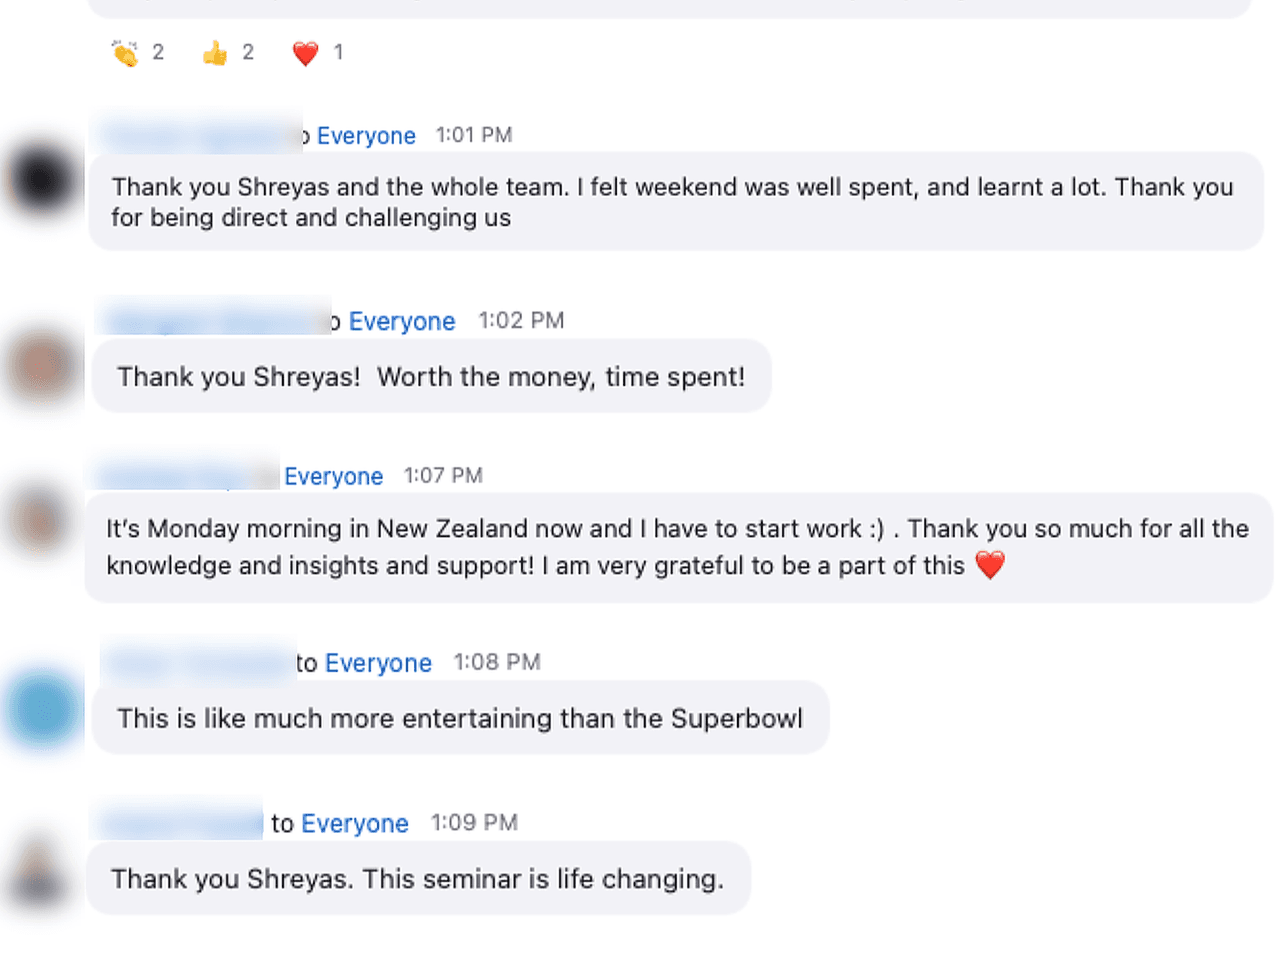This screenshot has height=959, width=1280.
Task: Select the 'This seminar is life changing' message
Action: click(417, 879)
